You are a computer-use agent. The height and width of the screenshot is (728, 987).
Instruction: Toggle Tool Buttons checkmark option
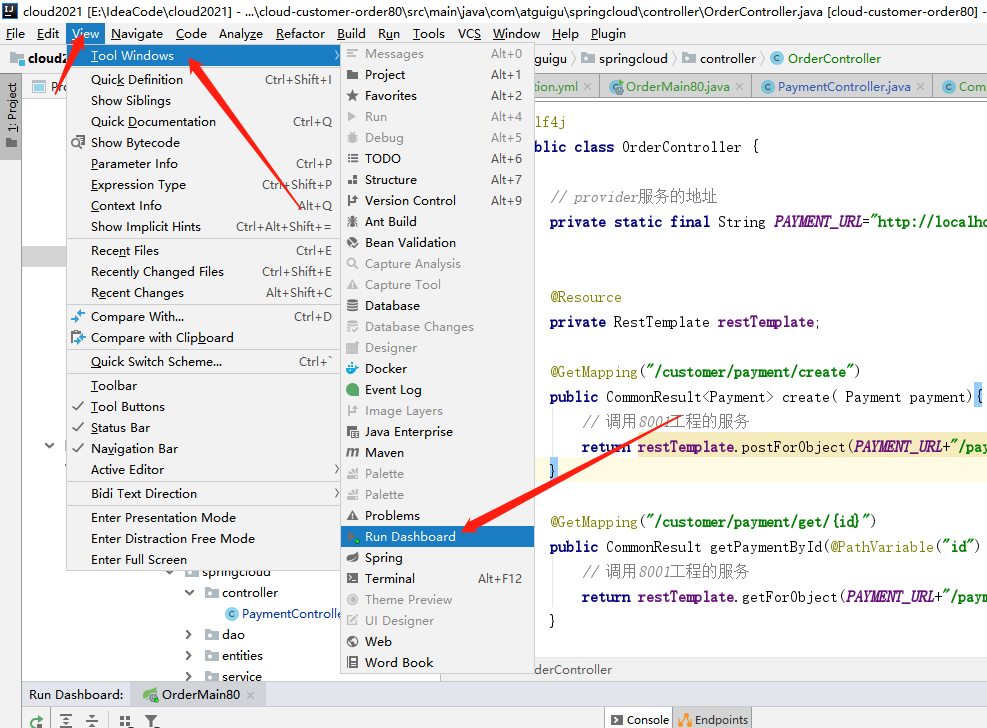pyautogui.click(x=203, y=406)
